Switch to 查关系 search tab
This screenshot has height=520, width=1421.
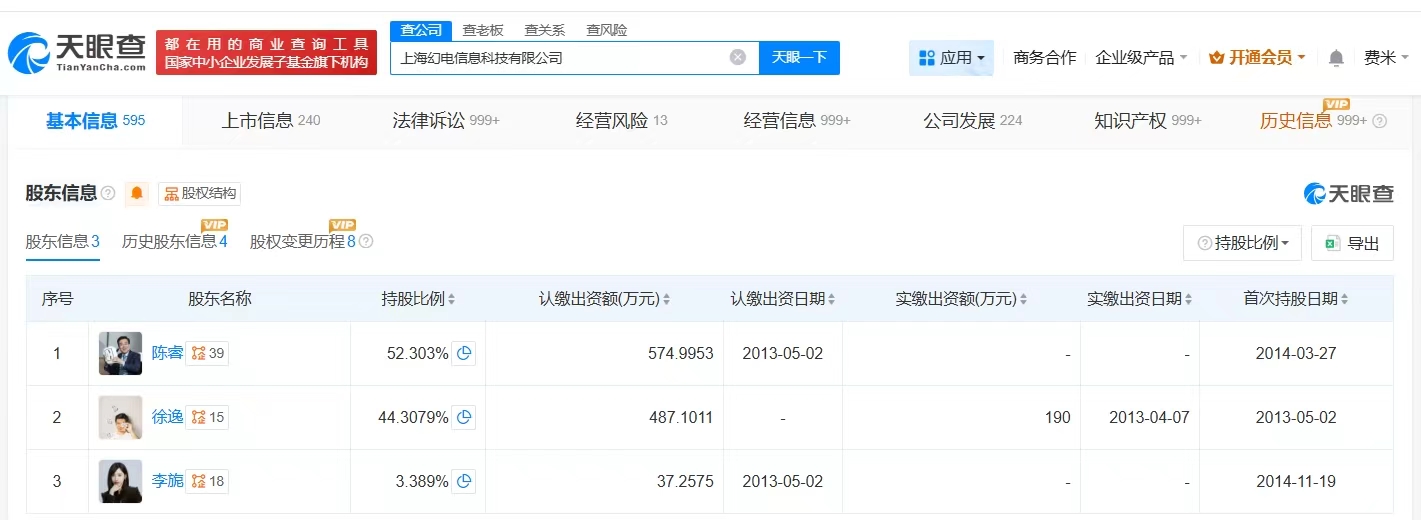(x=545, y=30)
